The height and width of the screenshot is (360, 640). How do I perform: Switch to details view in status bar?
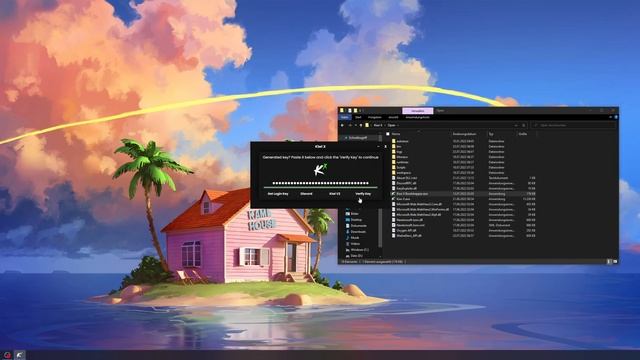[609, 261]
